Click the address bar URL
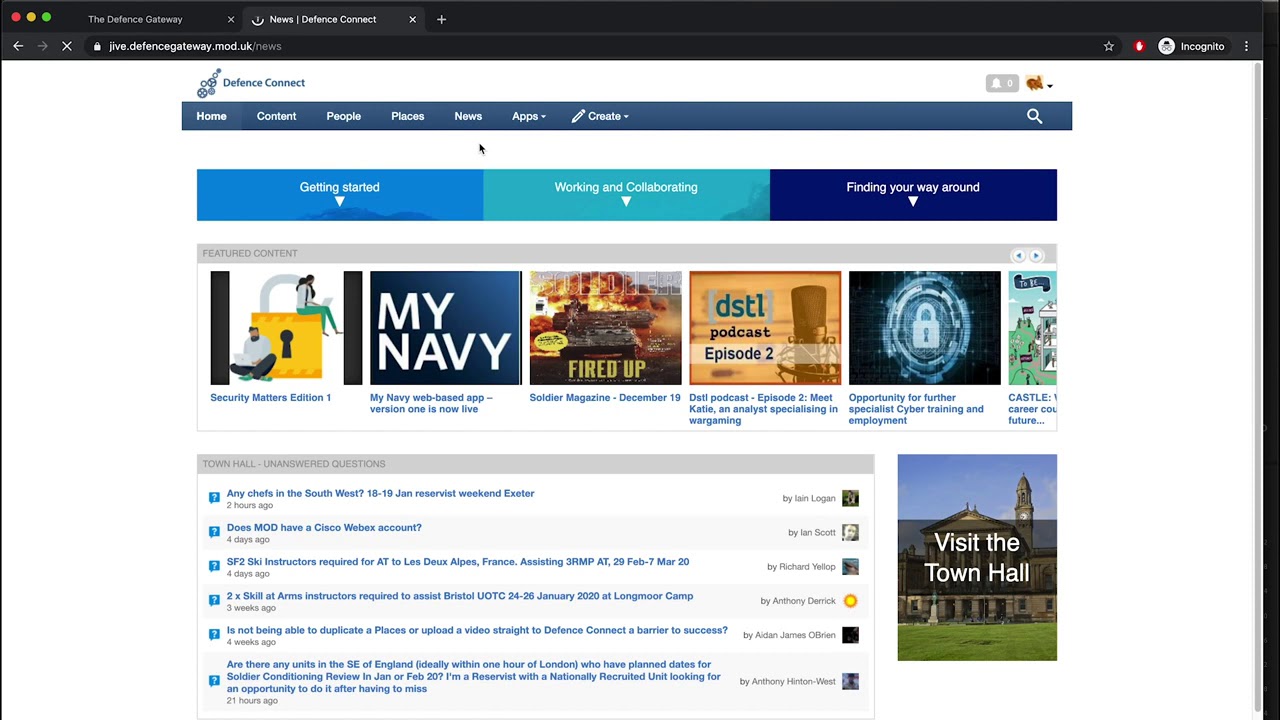The image size is (1280, 720). [195, 46]
